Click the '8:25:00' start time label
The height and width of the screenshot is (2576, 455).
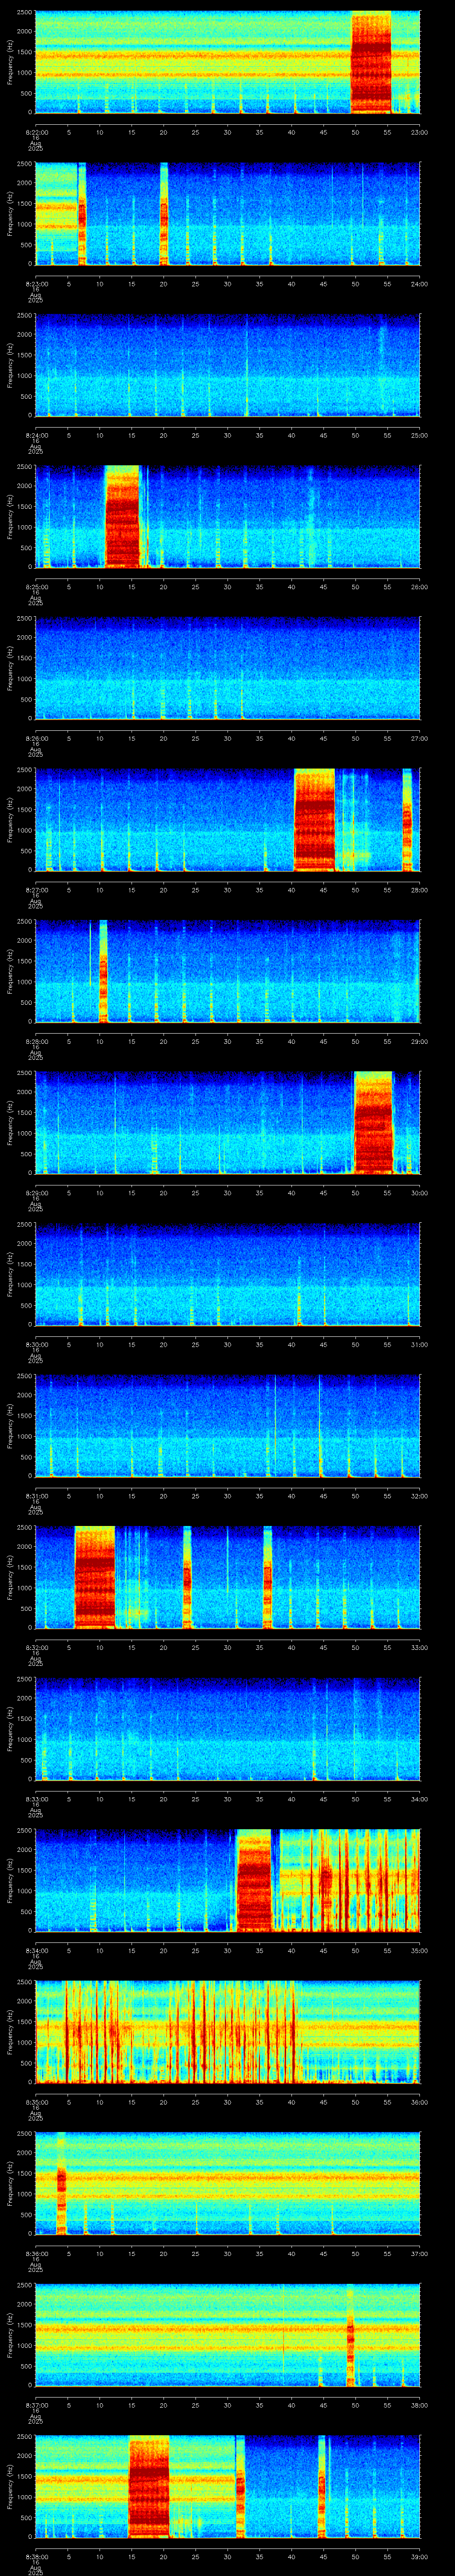36,586
